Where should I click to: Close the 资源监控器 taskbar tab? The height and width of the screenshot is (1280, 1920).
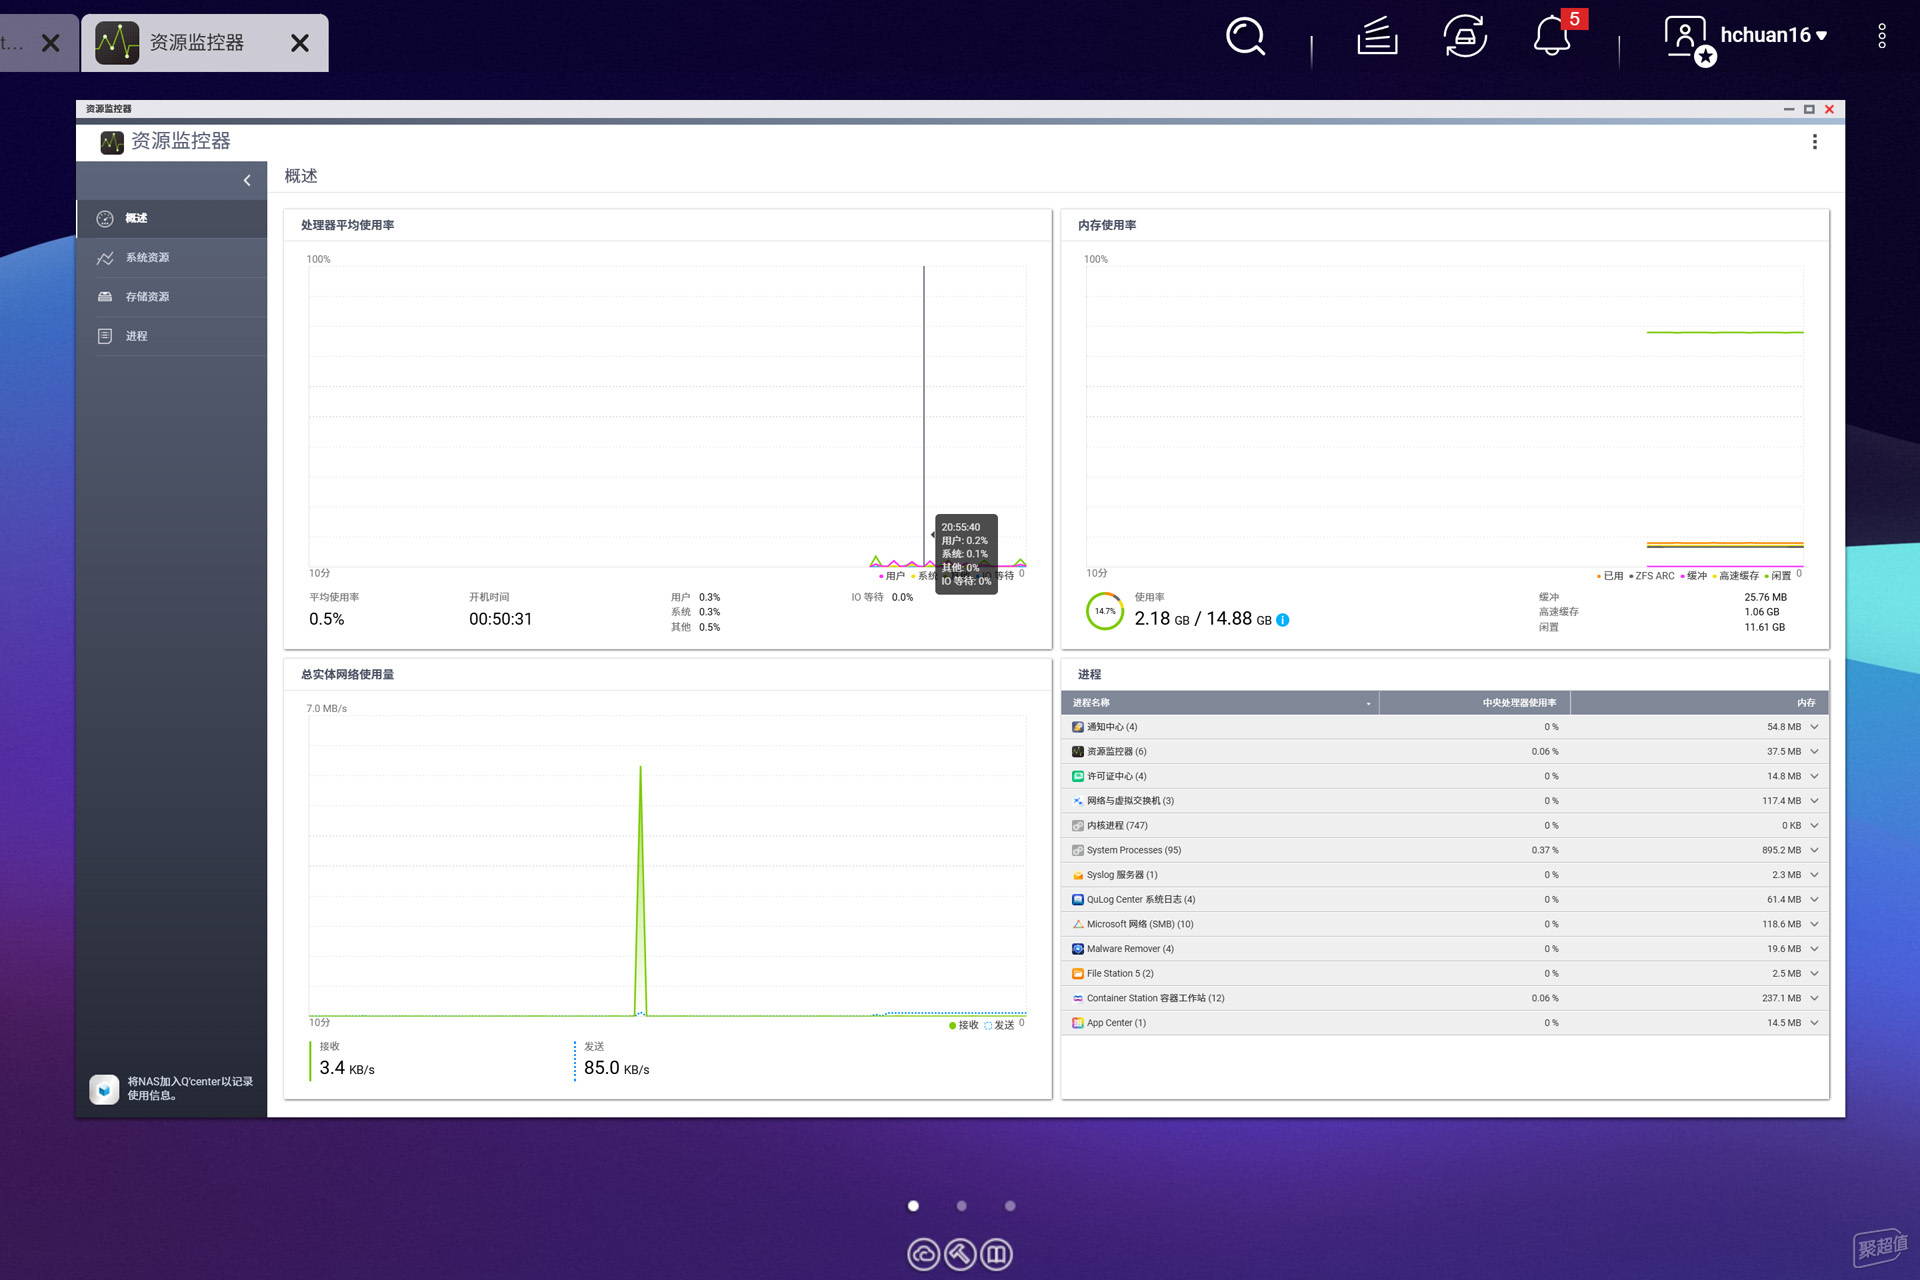point(300,43)
